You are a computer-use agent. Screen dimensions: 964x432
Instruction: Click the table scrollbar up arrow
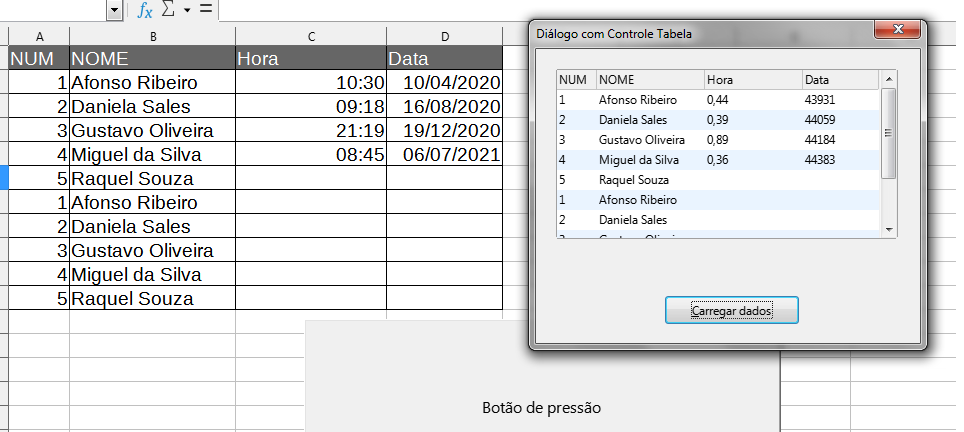click(x=889, y=78)
